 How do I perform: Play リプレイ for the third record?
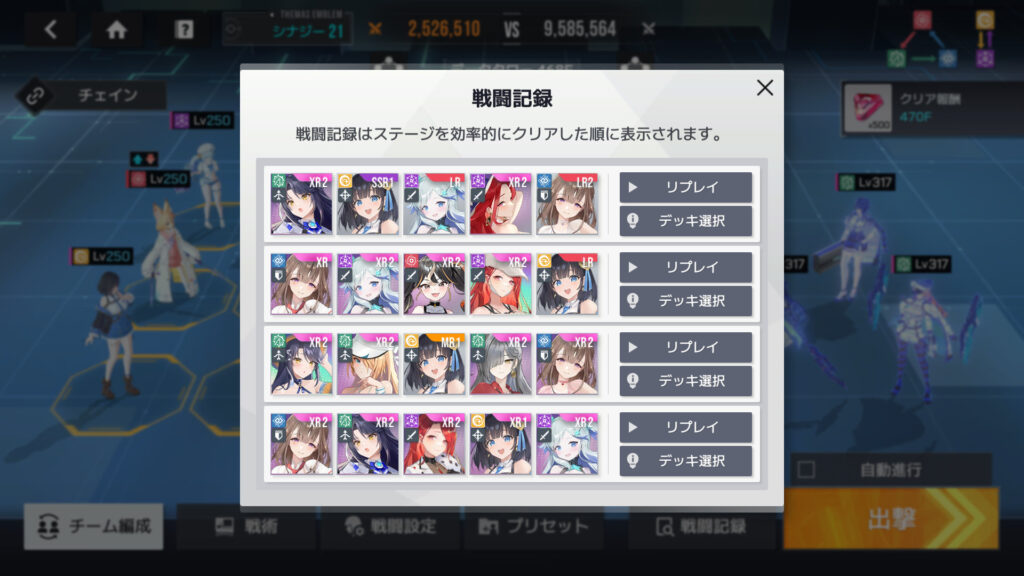[x=686, y=347]
